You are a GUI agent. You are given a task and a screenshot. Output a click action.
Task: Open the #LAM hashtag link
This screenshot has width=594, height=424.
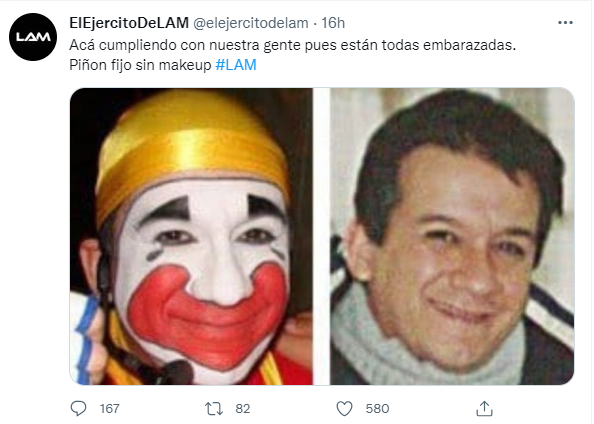pos(236,65)
